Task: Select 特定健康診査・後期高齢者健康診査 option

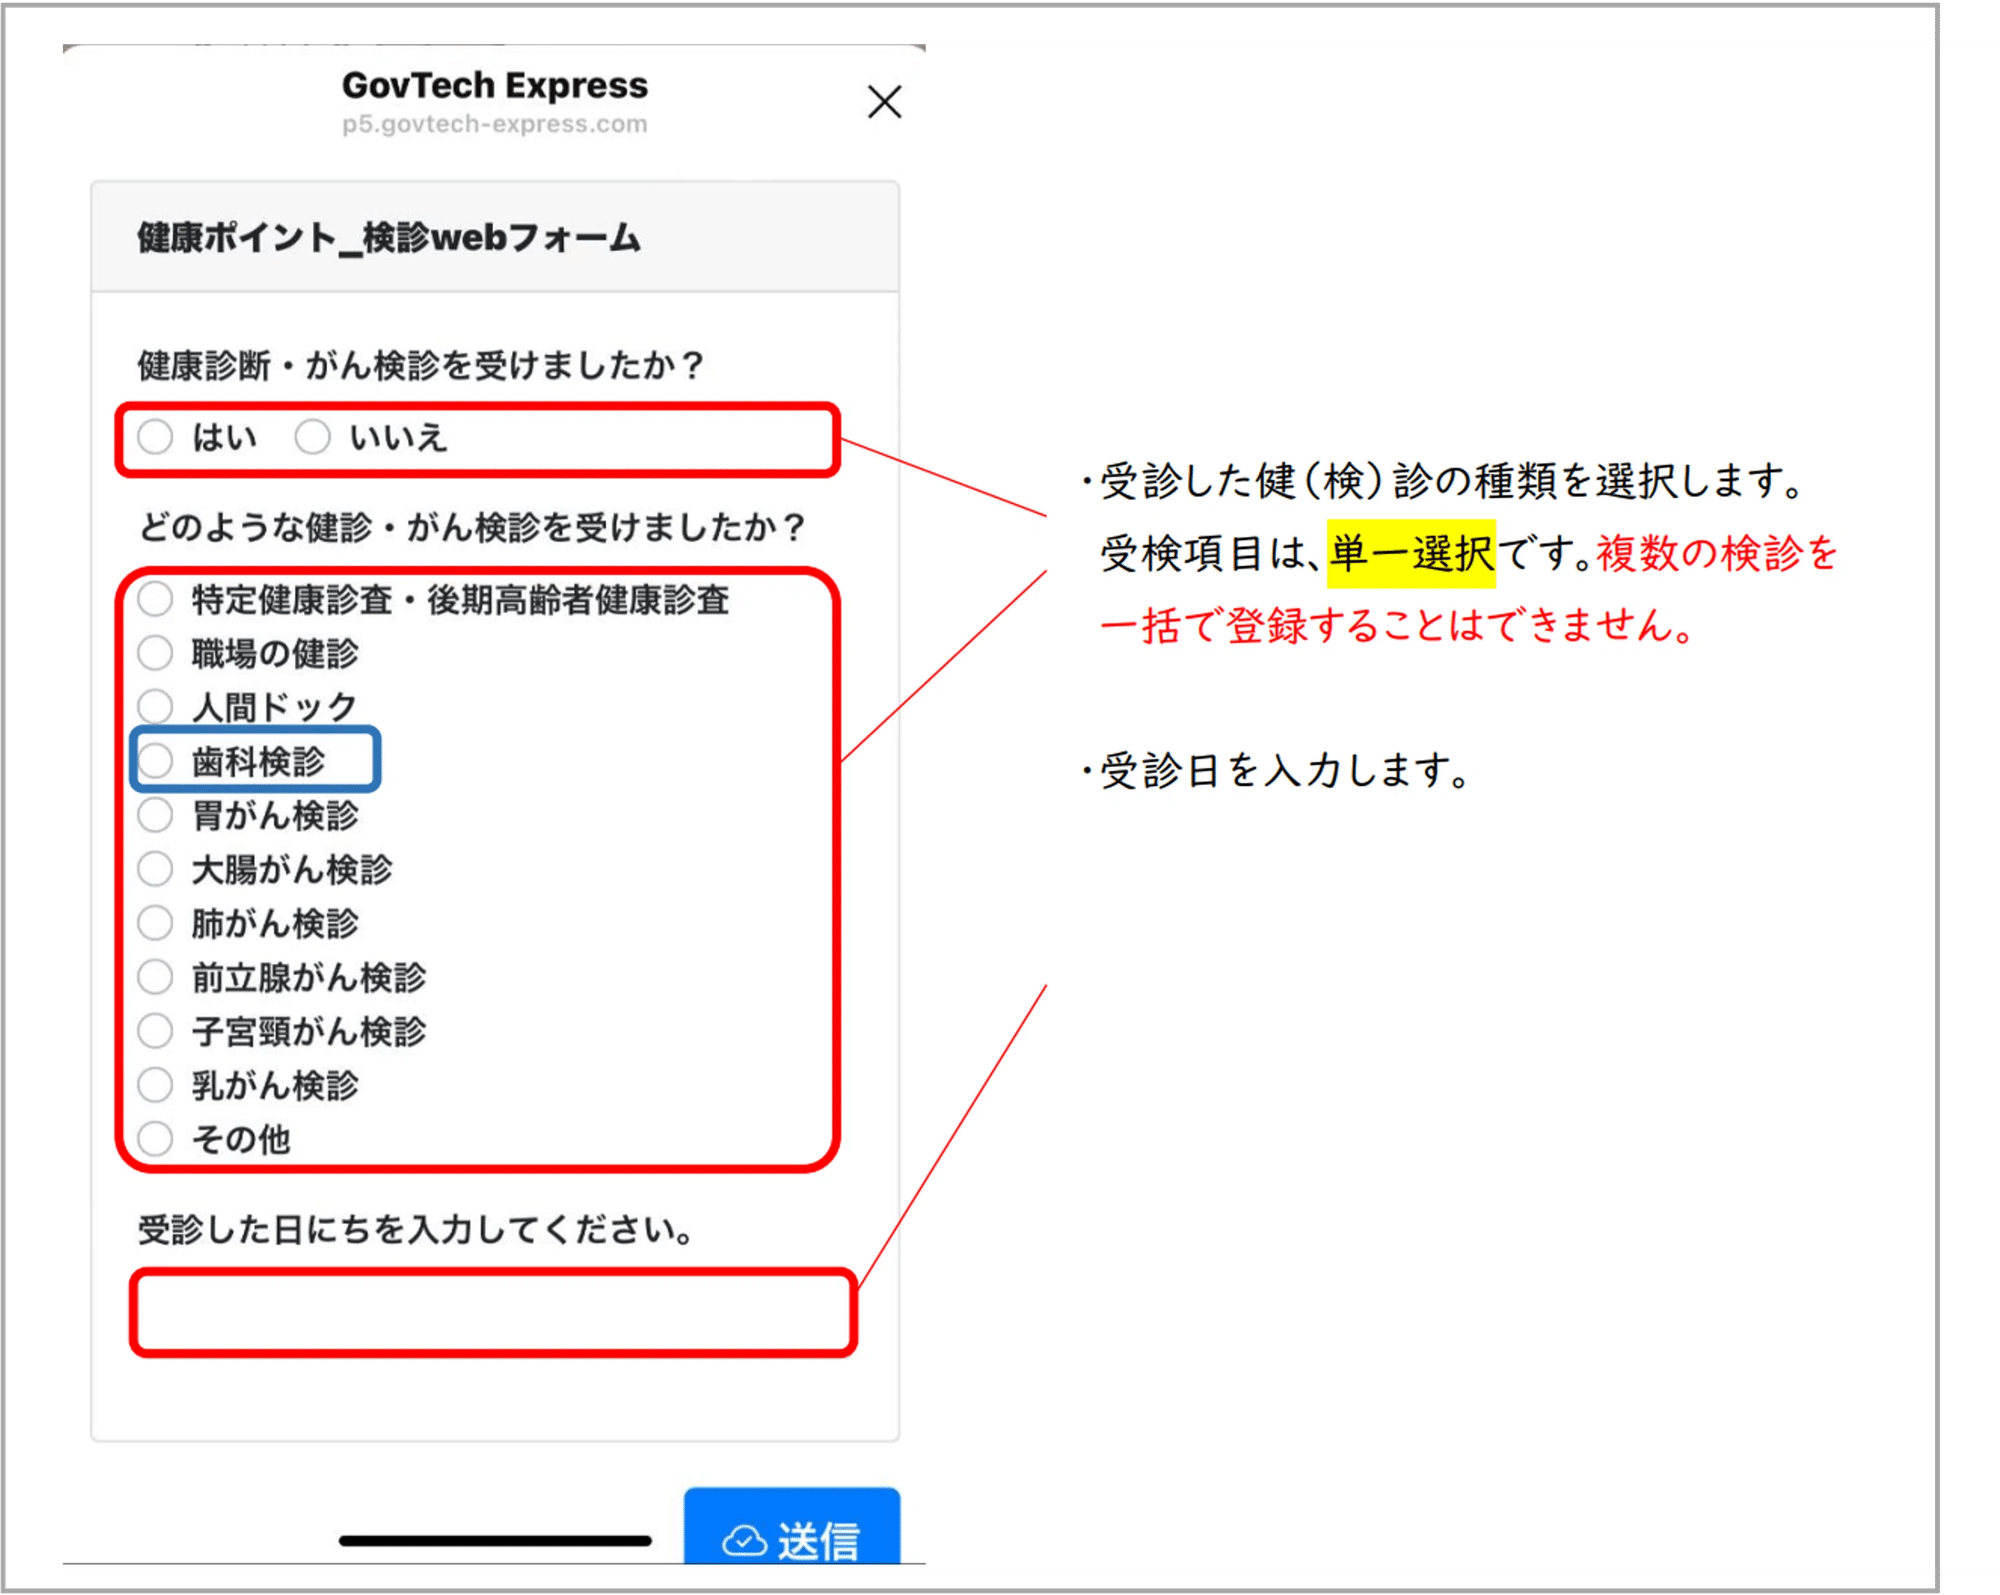Action: coord(155,598)
